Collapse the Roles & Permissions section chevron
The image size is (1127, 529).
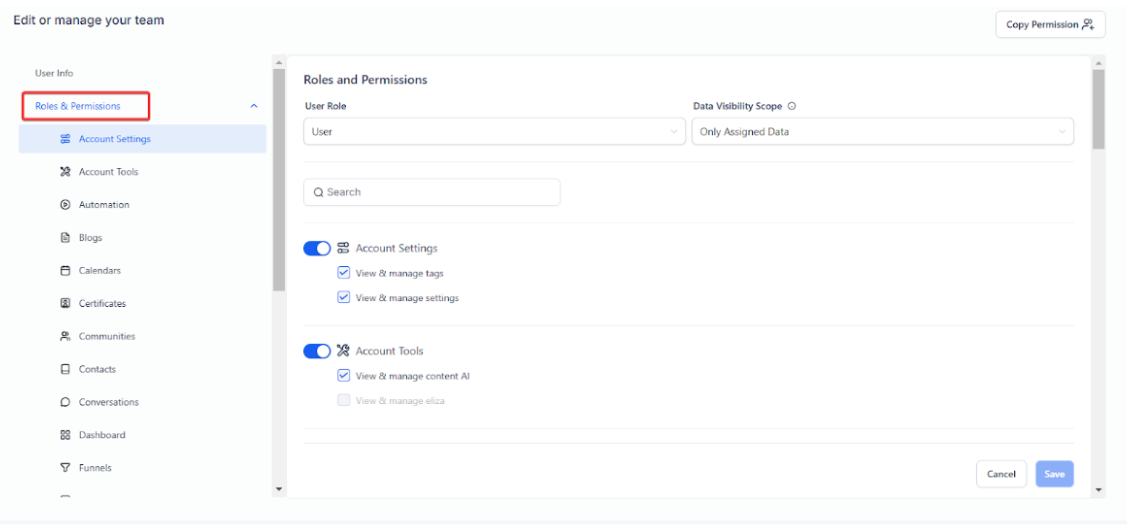(x=253, y=106)
